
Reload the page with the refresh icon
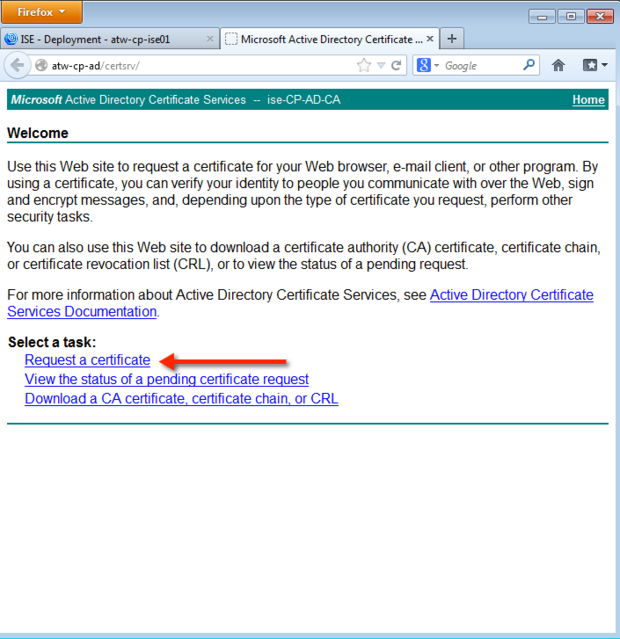tap(396, 65)
